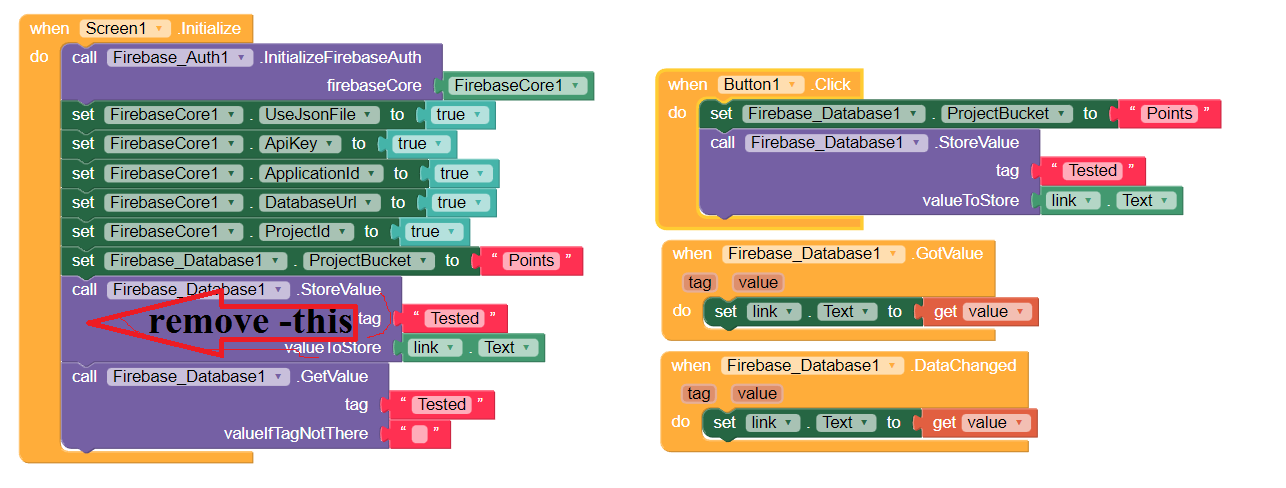The image size is (1286, 488).
Task: Open the Firebase_Database1 dropdown on the ProjectBucket row in Button1.Click
Action: [832, 113]
